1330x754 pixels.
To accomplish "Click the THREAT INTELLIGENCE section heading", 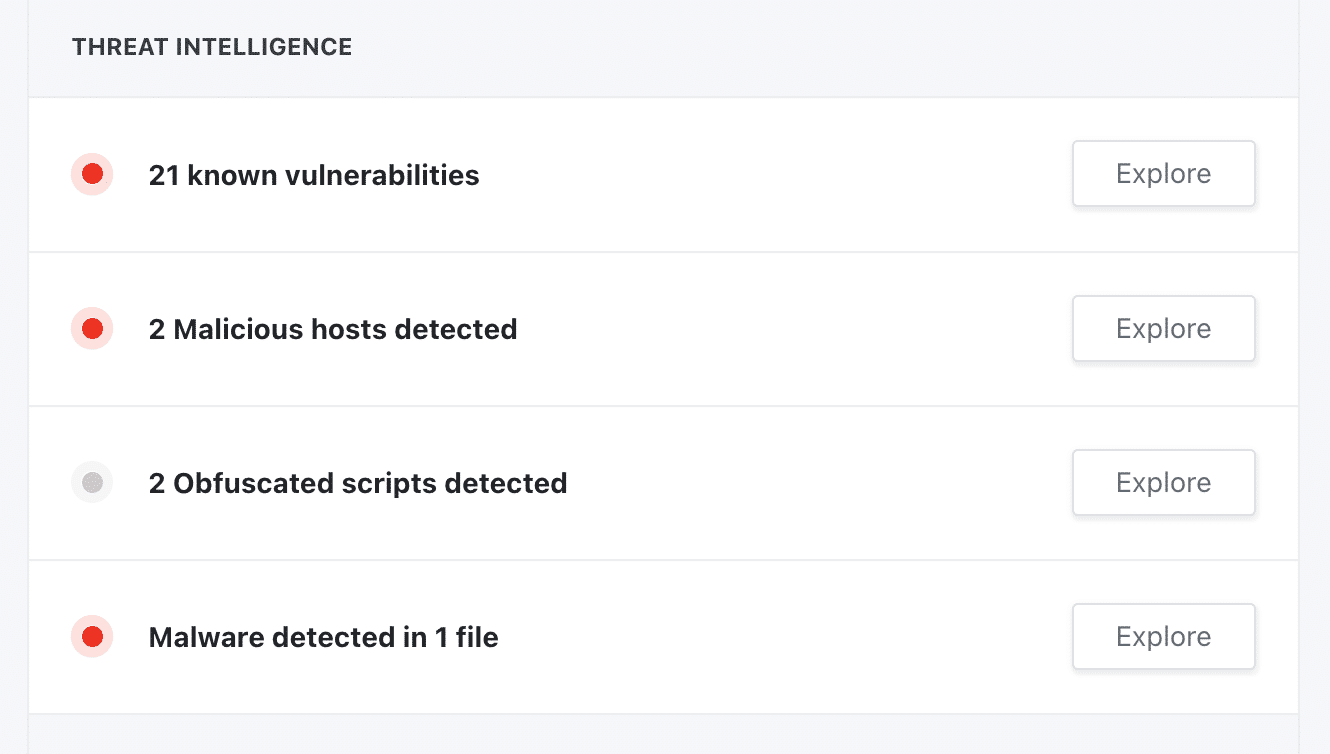I will coord(212,47).
